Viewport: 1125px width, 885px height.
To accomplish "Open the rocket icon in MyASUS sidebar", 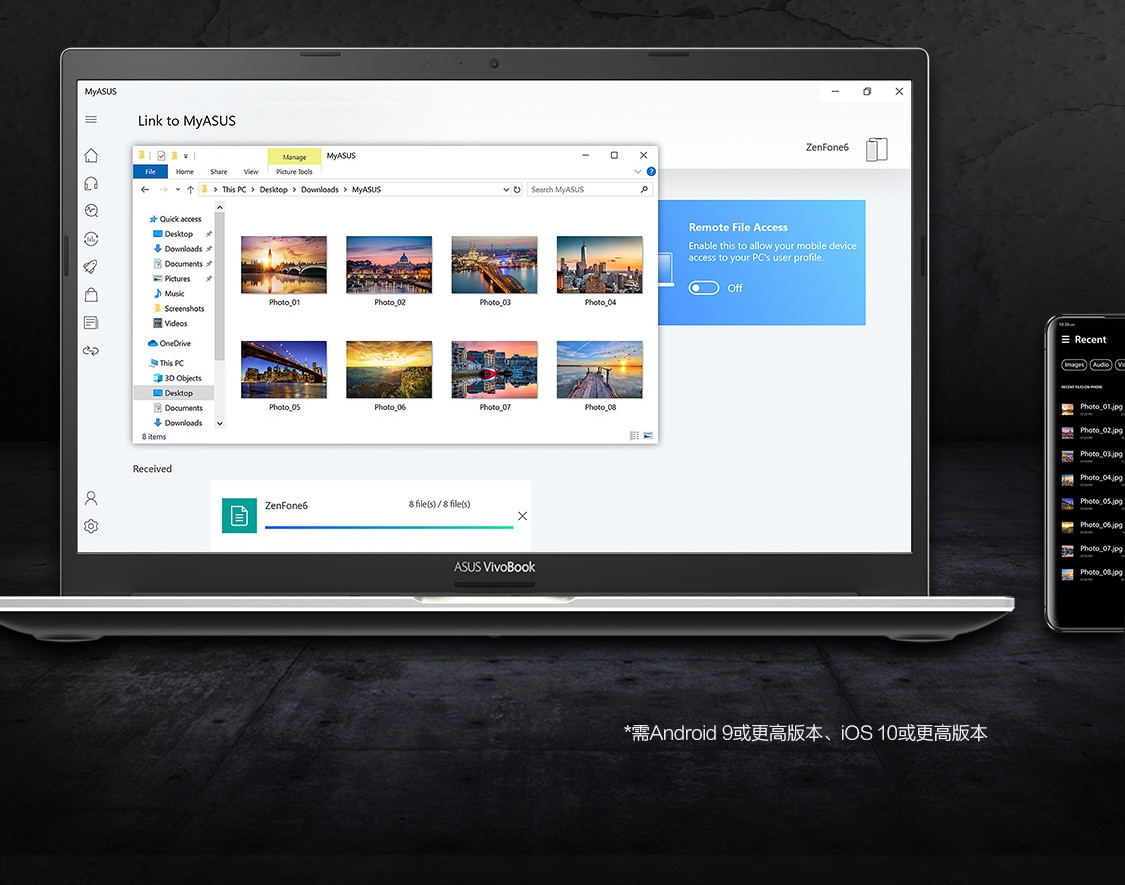I will [91, 267].
